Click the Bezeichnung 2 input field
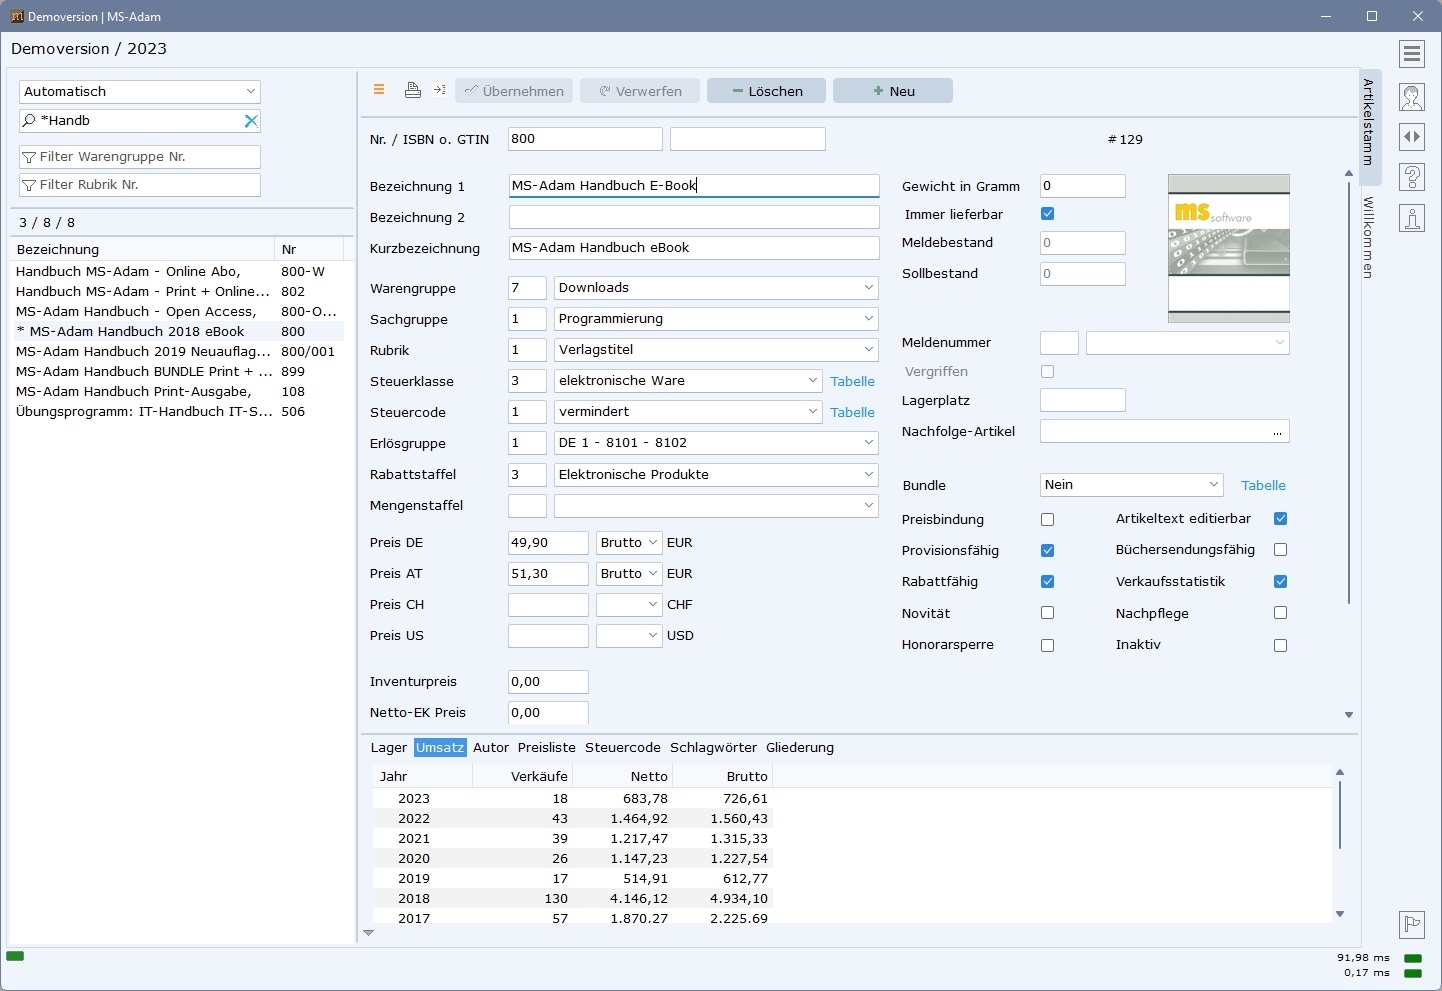1442x991 pixels. pos(693,217)
